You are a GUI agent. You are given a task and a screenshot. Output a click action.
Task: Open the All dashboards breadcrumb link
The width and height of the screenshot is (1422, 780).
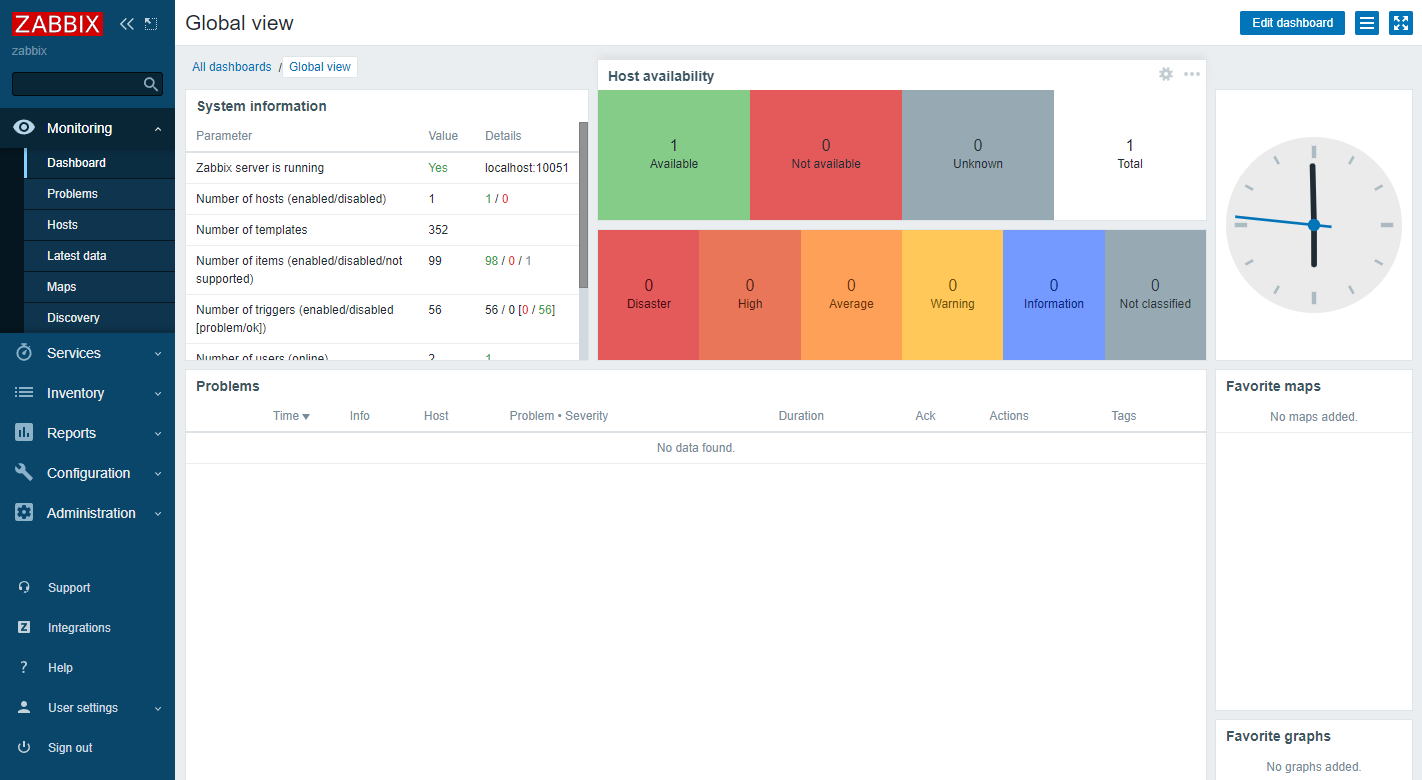(x=231, y=66)
